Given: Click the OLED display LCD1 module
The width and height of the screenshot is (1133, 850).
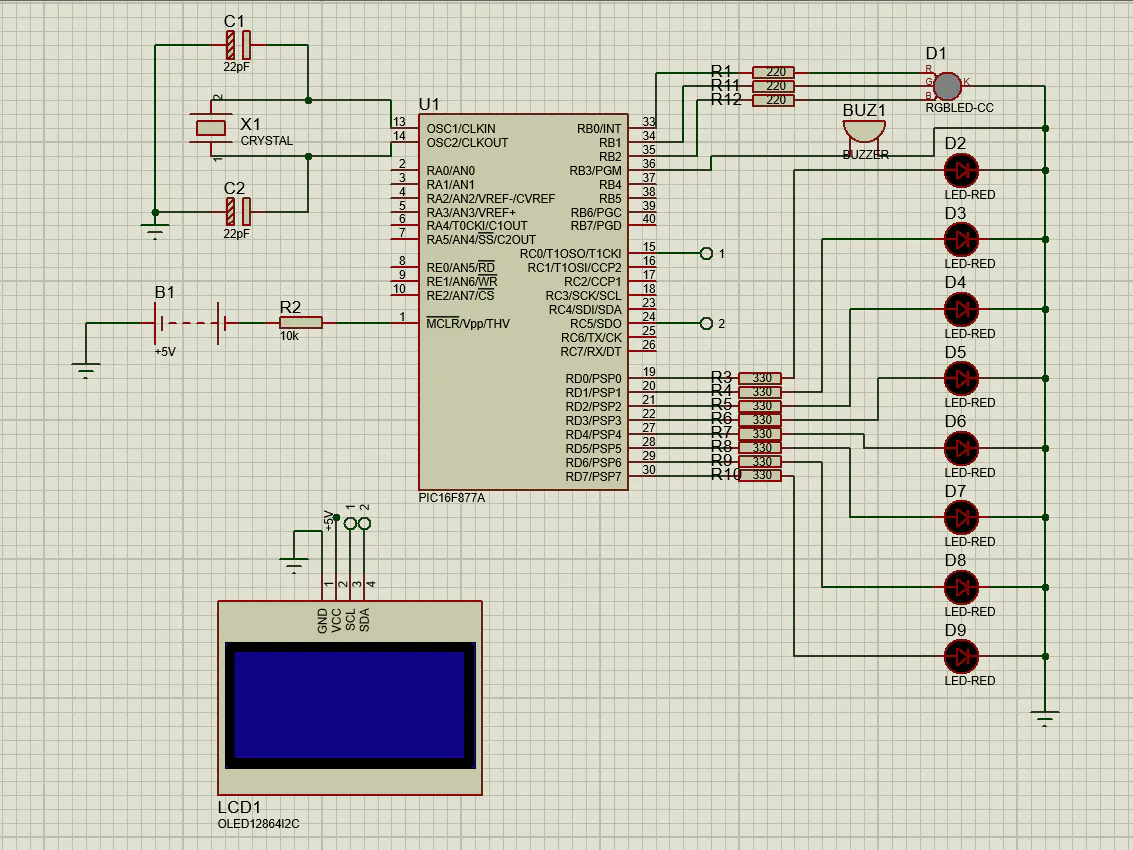Looking at the screenshot, I should [350, 697].
